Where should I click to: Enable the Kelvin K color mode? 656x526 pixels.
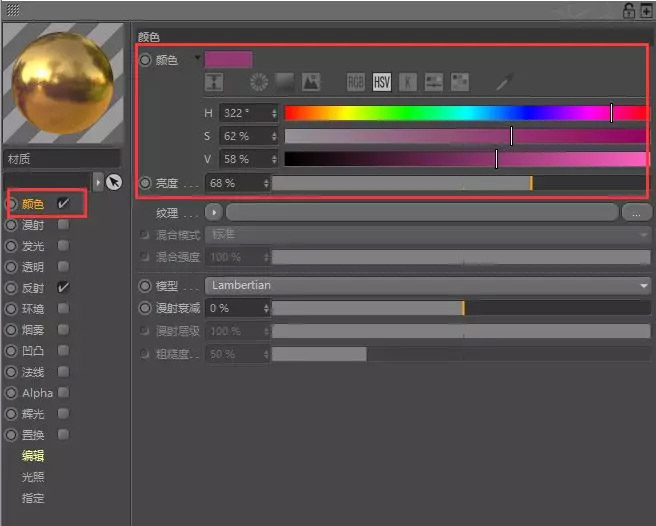[x=407, y=82]
